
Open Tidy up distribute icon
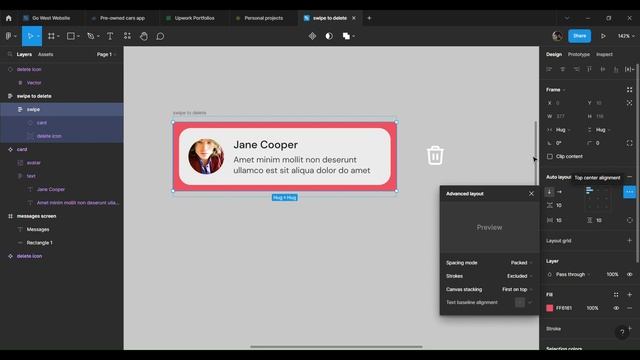tap(629, 69)
